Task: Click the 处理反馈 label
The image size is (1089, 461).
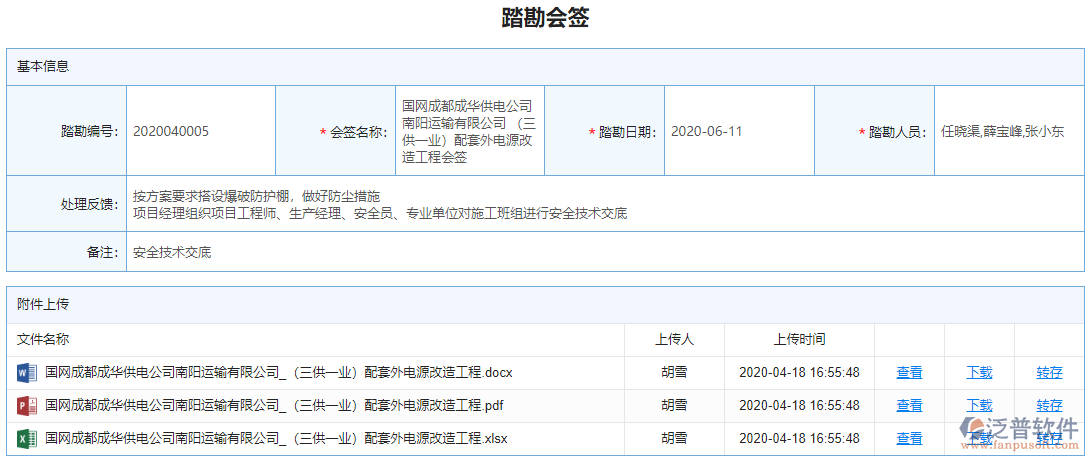Action: pos(90,205)
